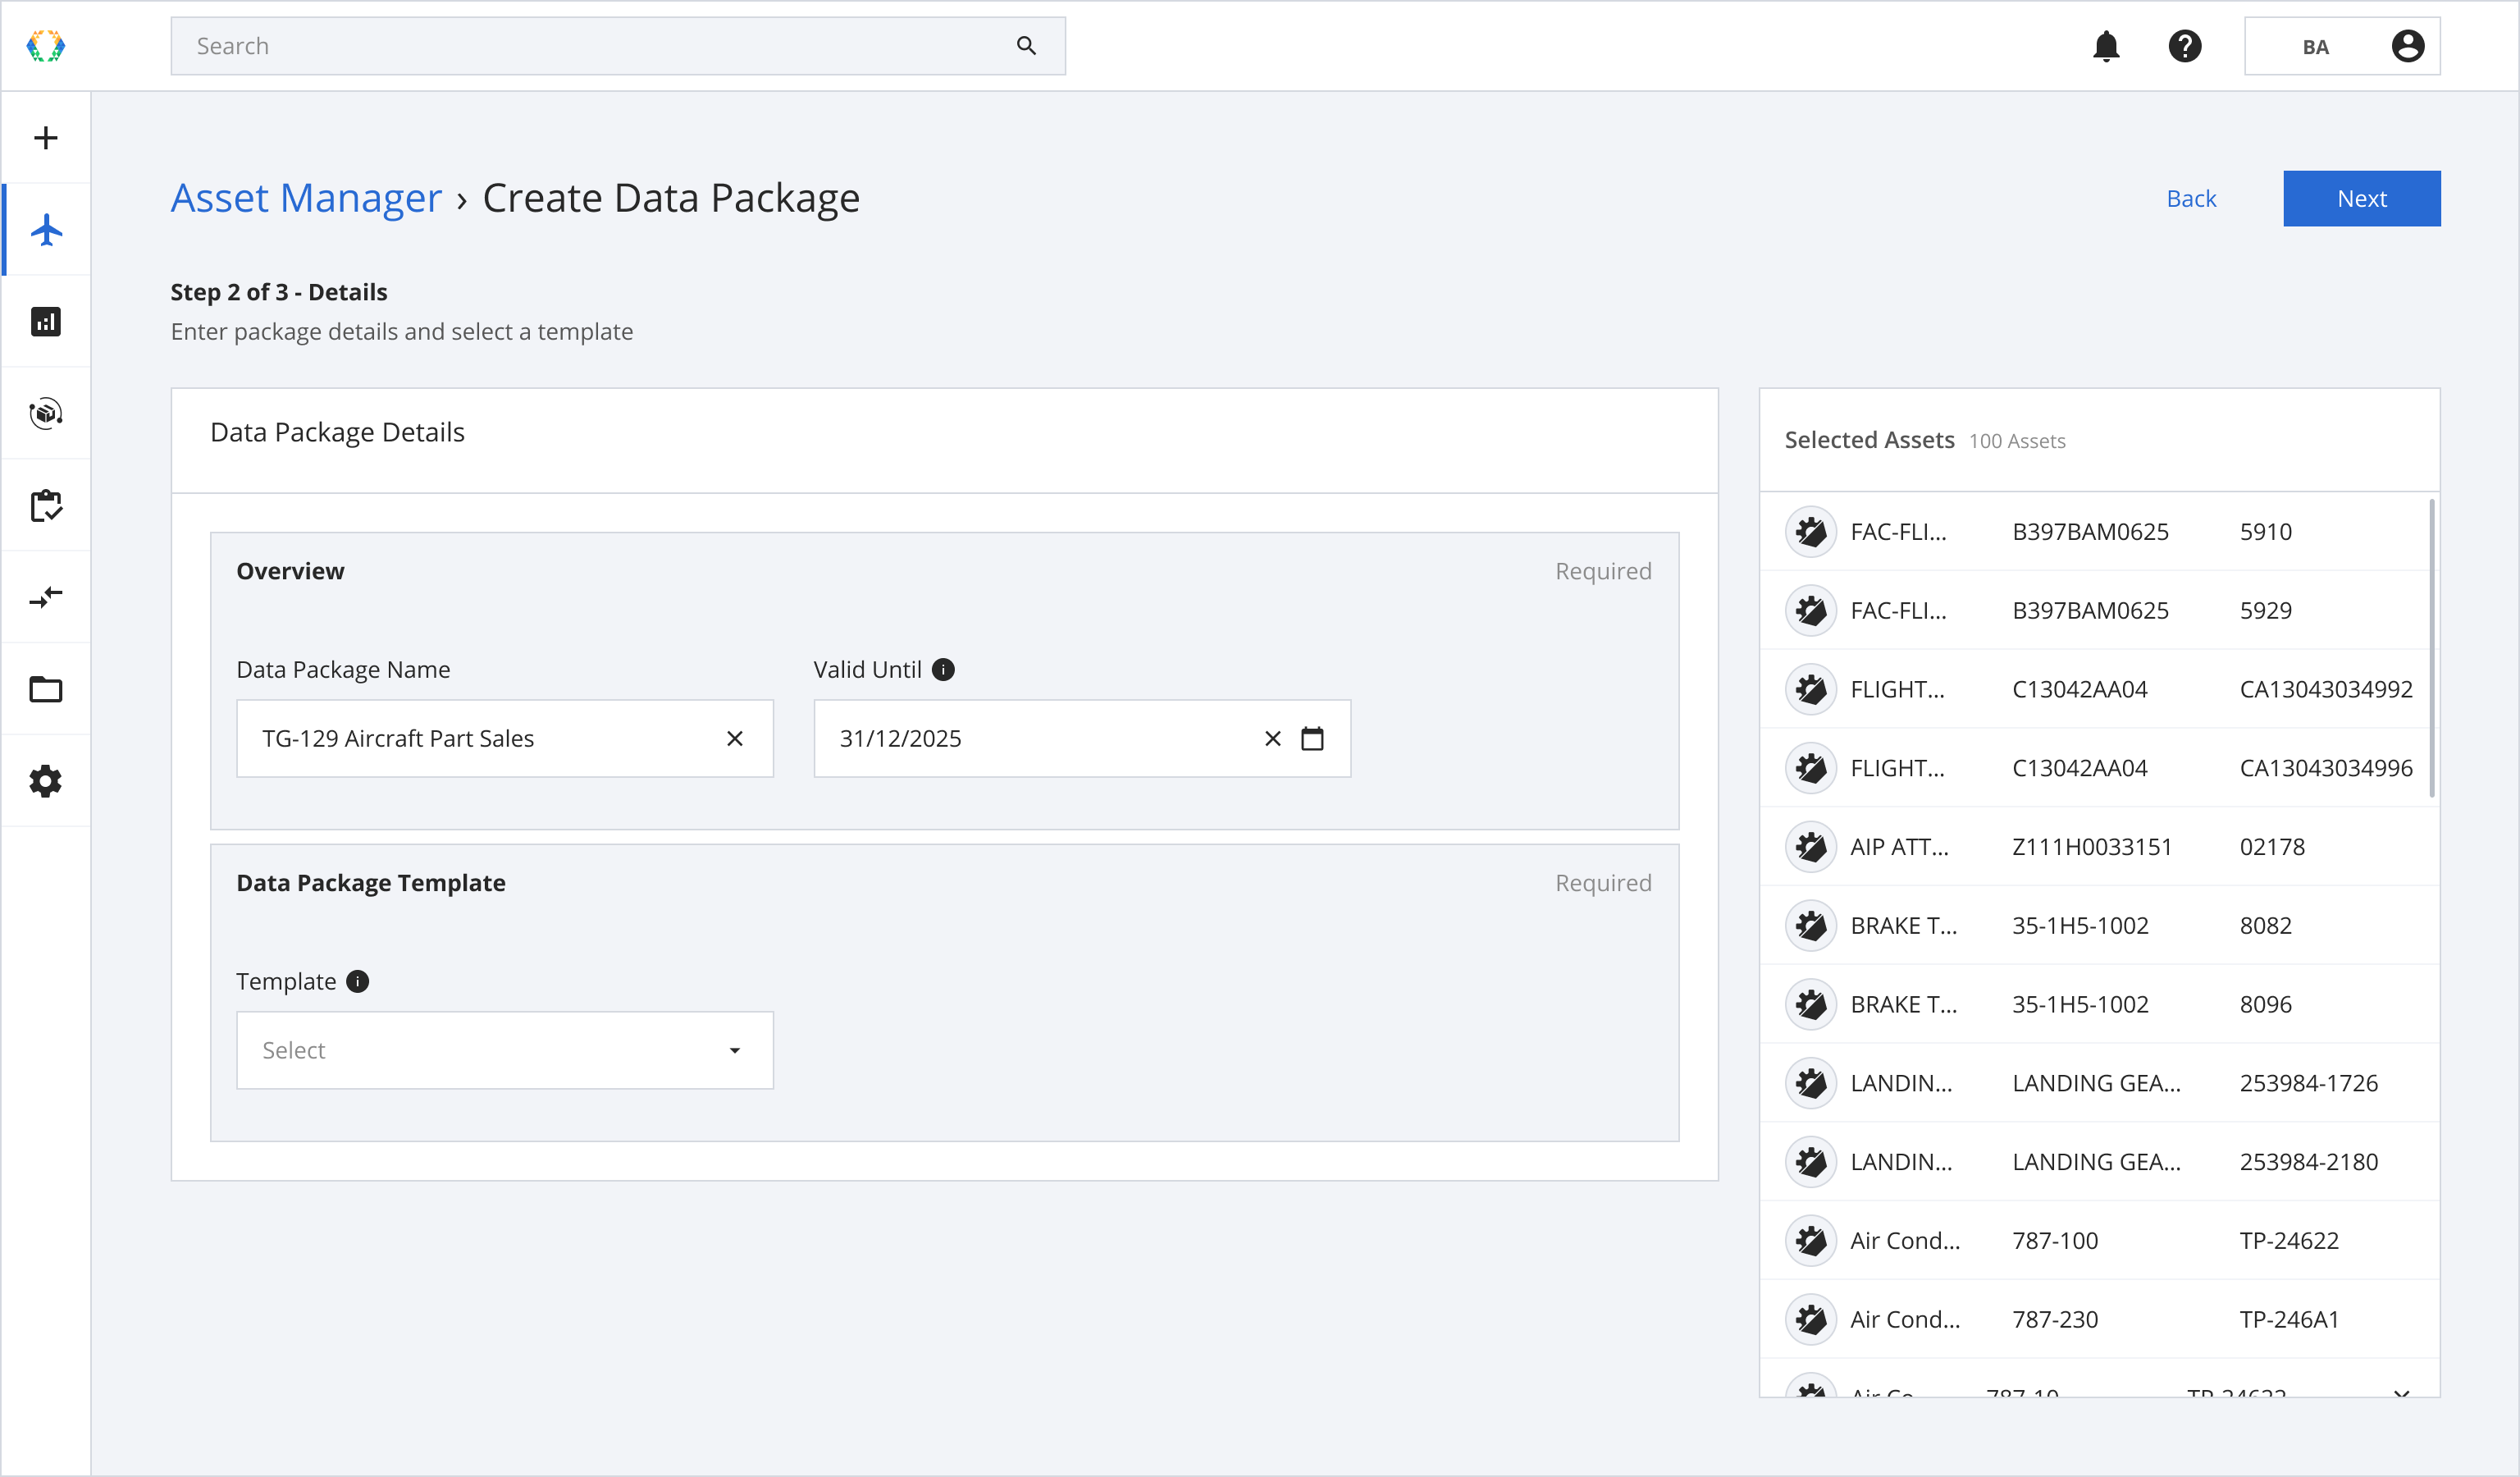Open the airplane Asset Manager sidebar icon
This screenshot has width=2520, height=1477.
pos(46,230)
